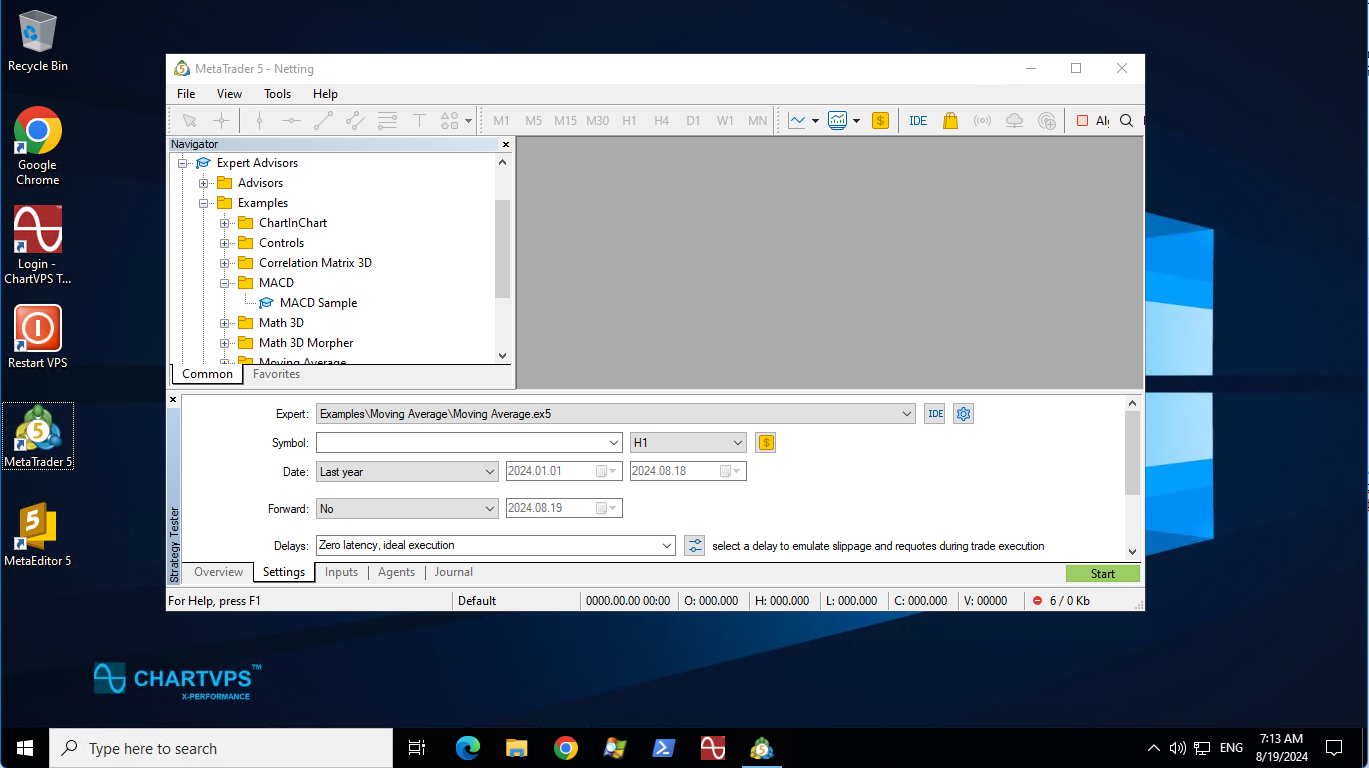Switch to the Inputs tab
Image resolution: width=1369 pixels, height=768 pixels.
(x=341, y=573)
